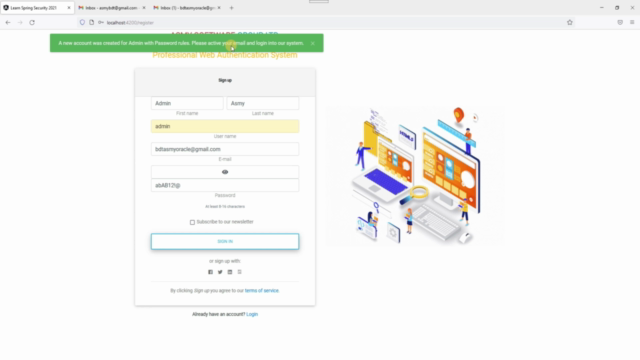Open a new browser tab
Viewport: 640px width, 360px height.
(x=231, y=8)
